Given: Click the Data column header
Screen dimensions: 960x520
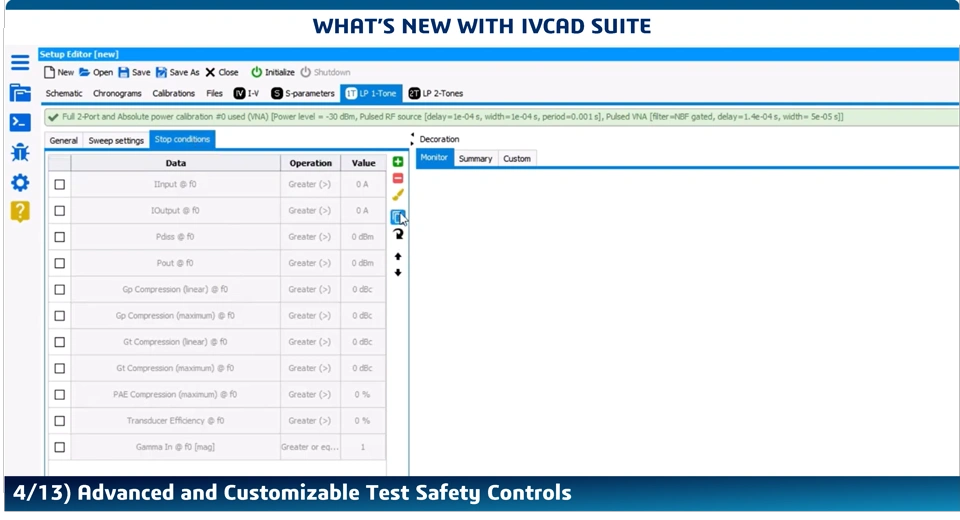Looking at the screenshot, I should [x=176, y=163].
